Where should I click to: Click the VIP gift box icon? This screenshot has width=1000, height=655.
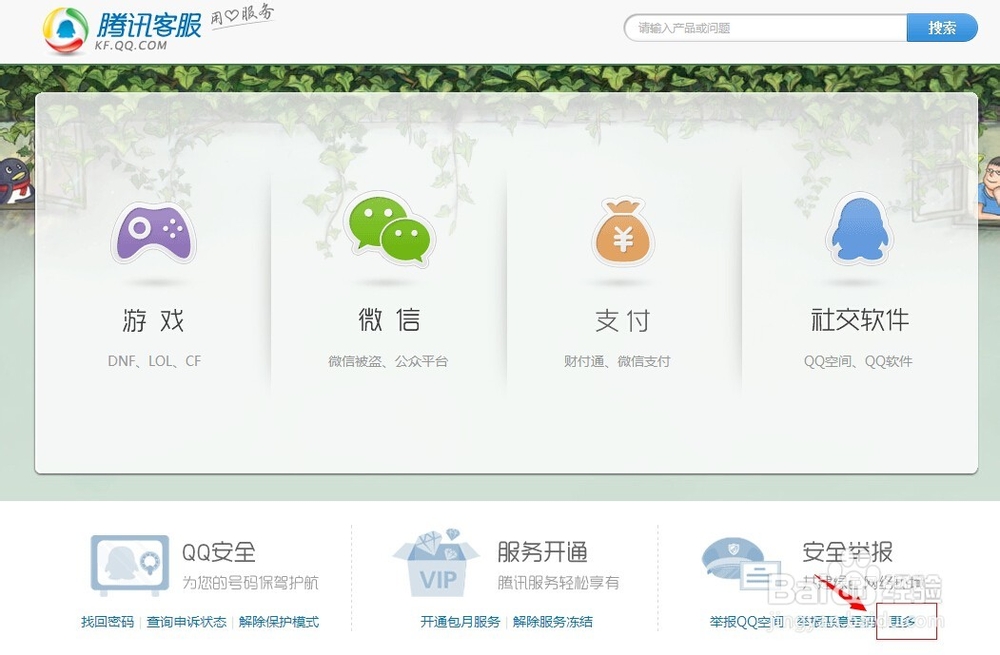(437, 563)
